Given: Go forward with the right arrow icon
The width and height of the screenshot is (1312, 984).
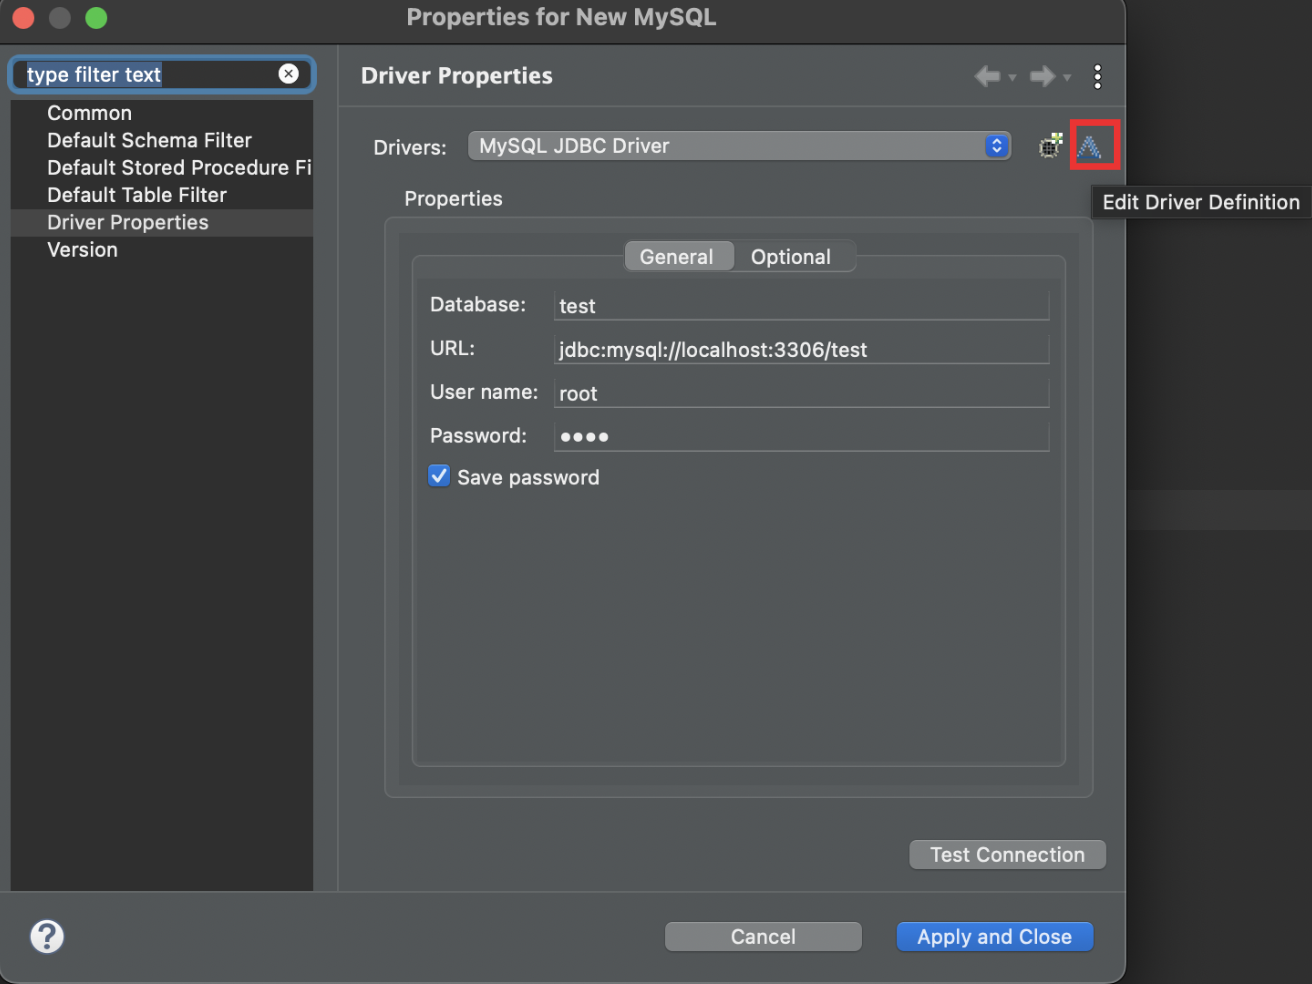Looking at the screenshot, I should tap(1042, 76).
